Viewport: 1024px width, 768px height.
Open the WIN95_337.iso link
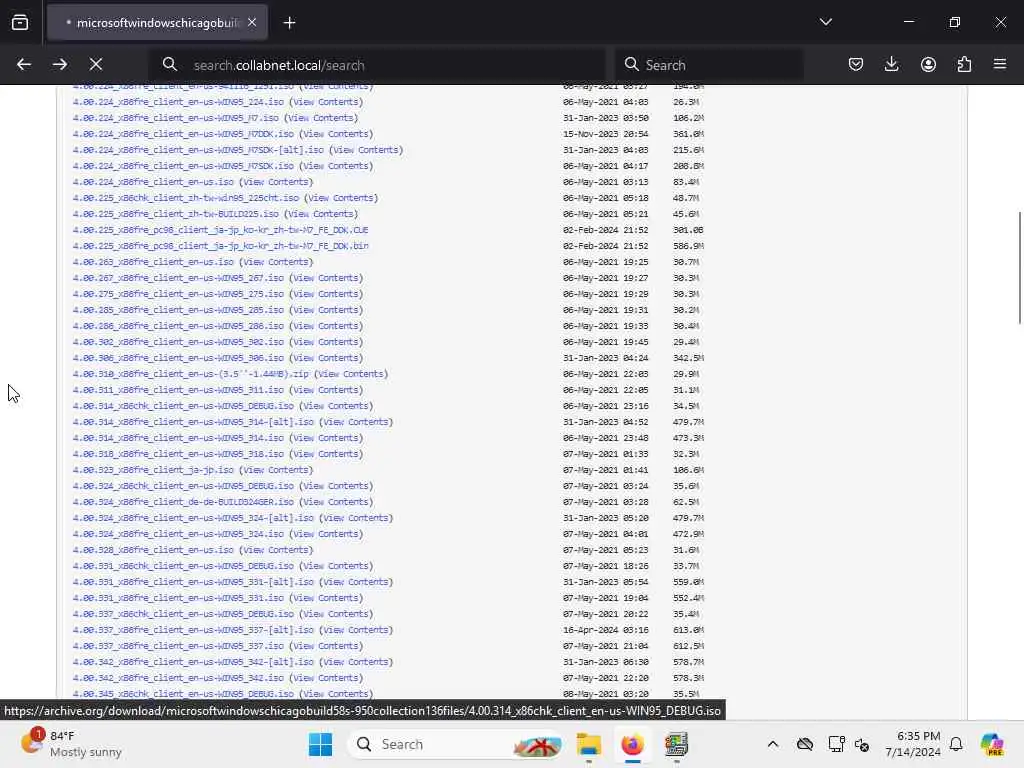[178, 646]
